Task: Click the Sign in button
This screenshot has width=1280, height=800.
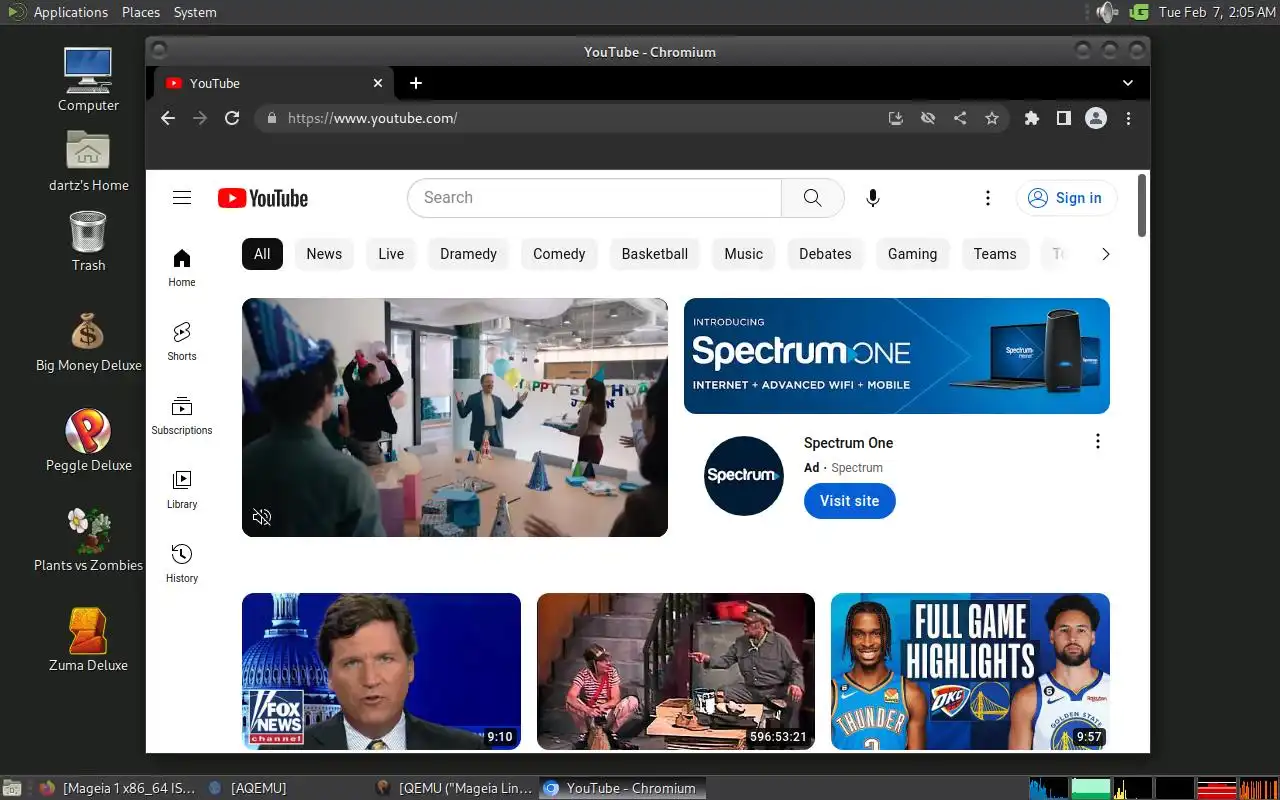Action: tap(1066, 198)
